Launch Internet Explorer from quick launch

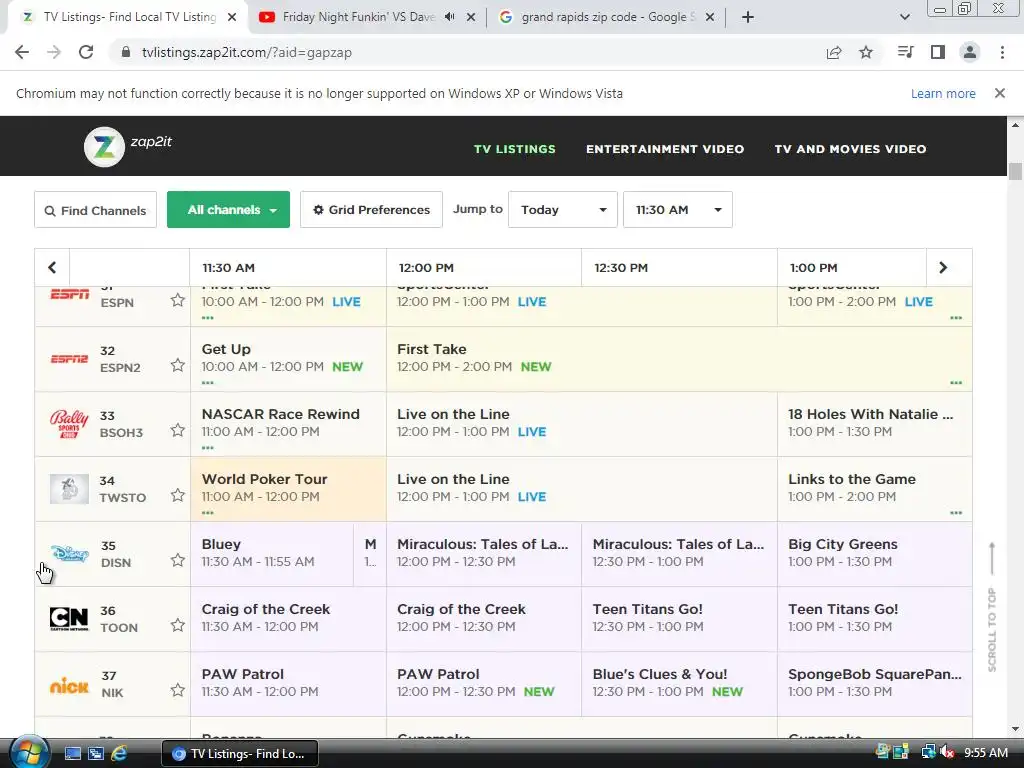pos(119,753)
